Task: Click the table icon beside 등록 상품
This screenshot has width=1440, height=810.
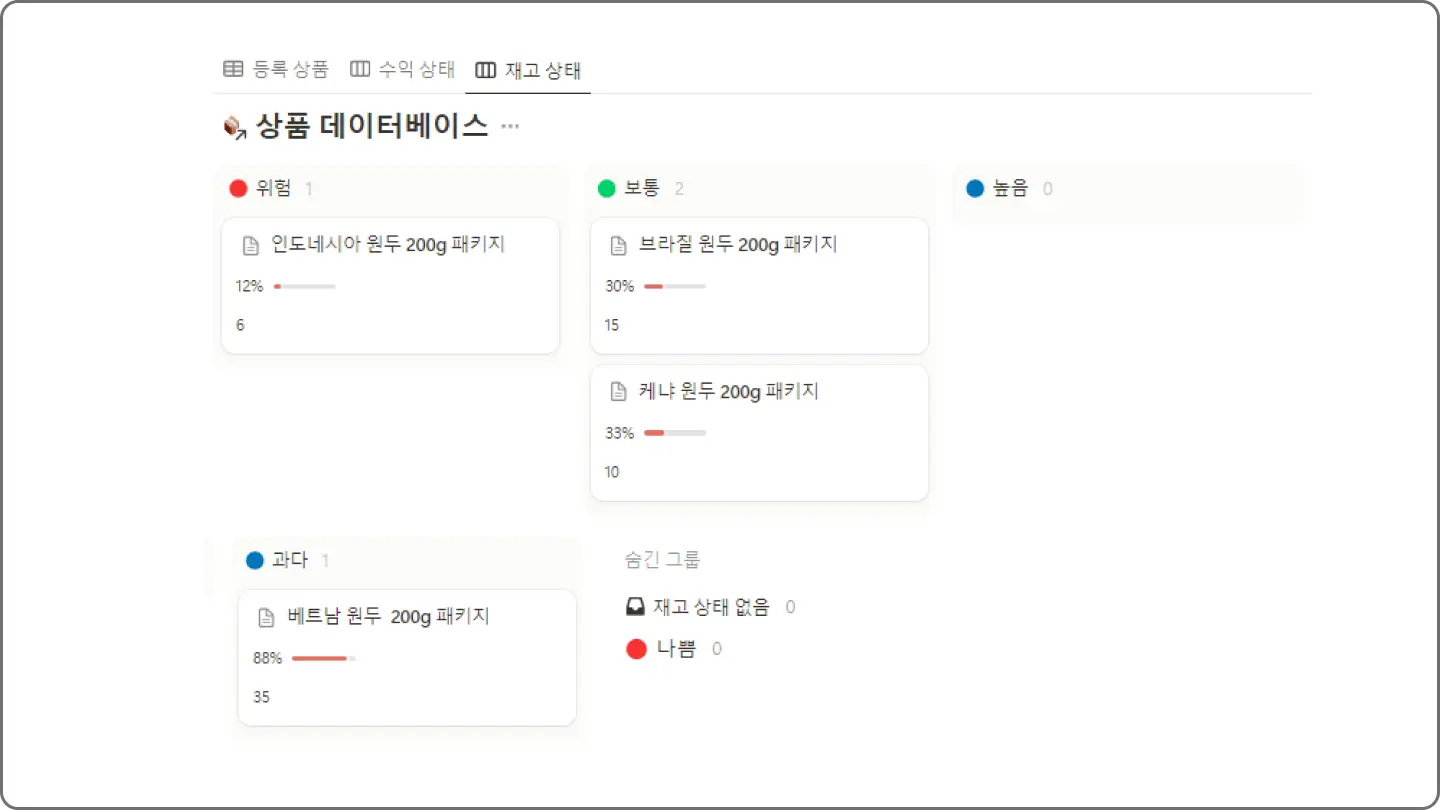Action: pos(233,69)
